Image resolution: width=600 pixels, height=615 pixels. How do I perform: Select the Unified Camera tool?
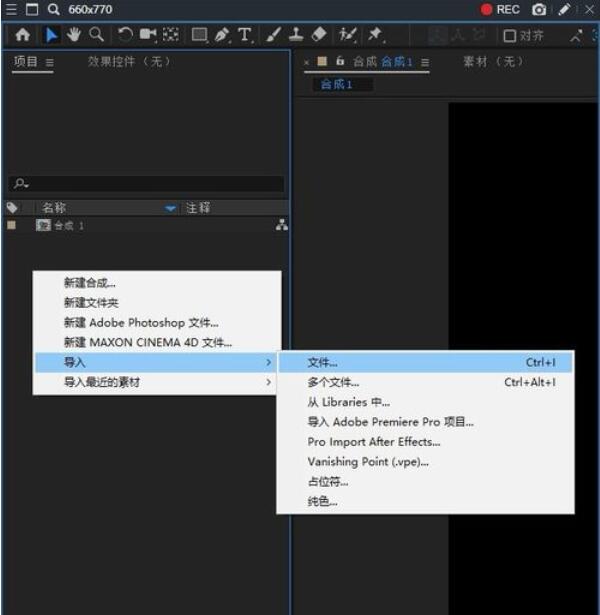pos(148,35)
